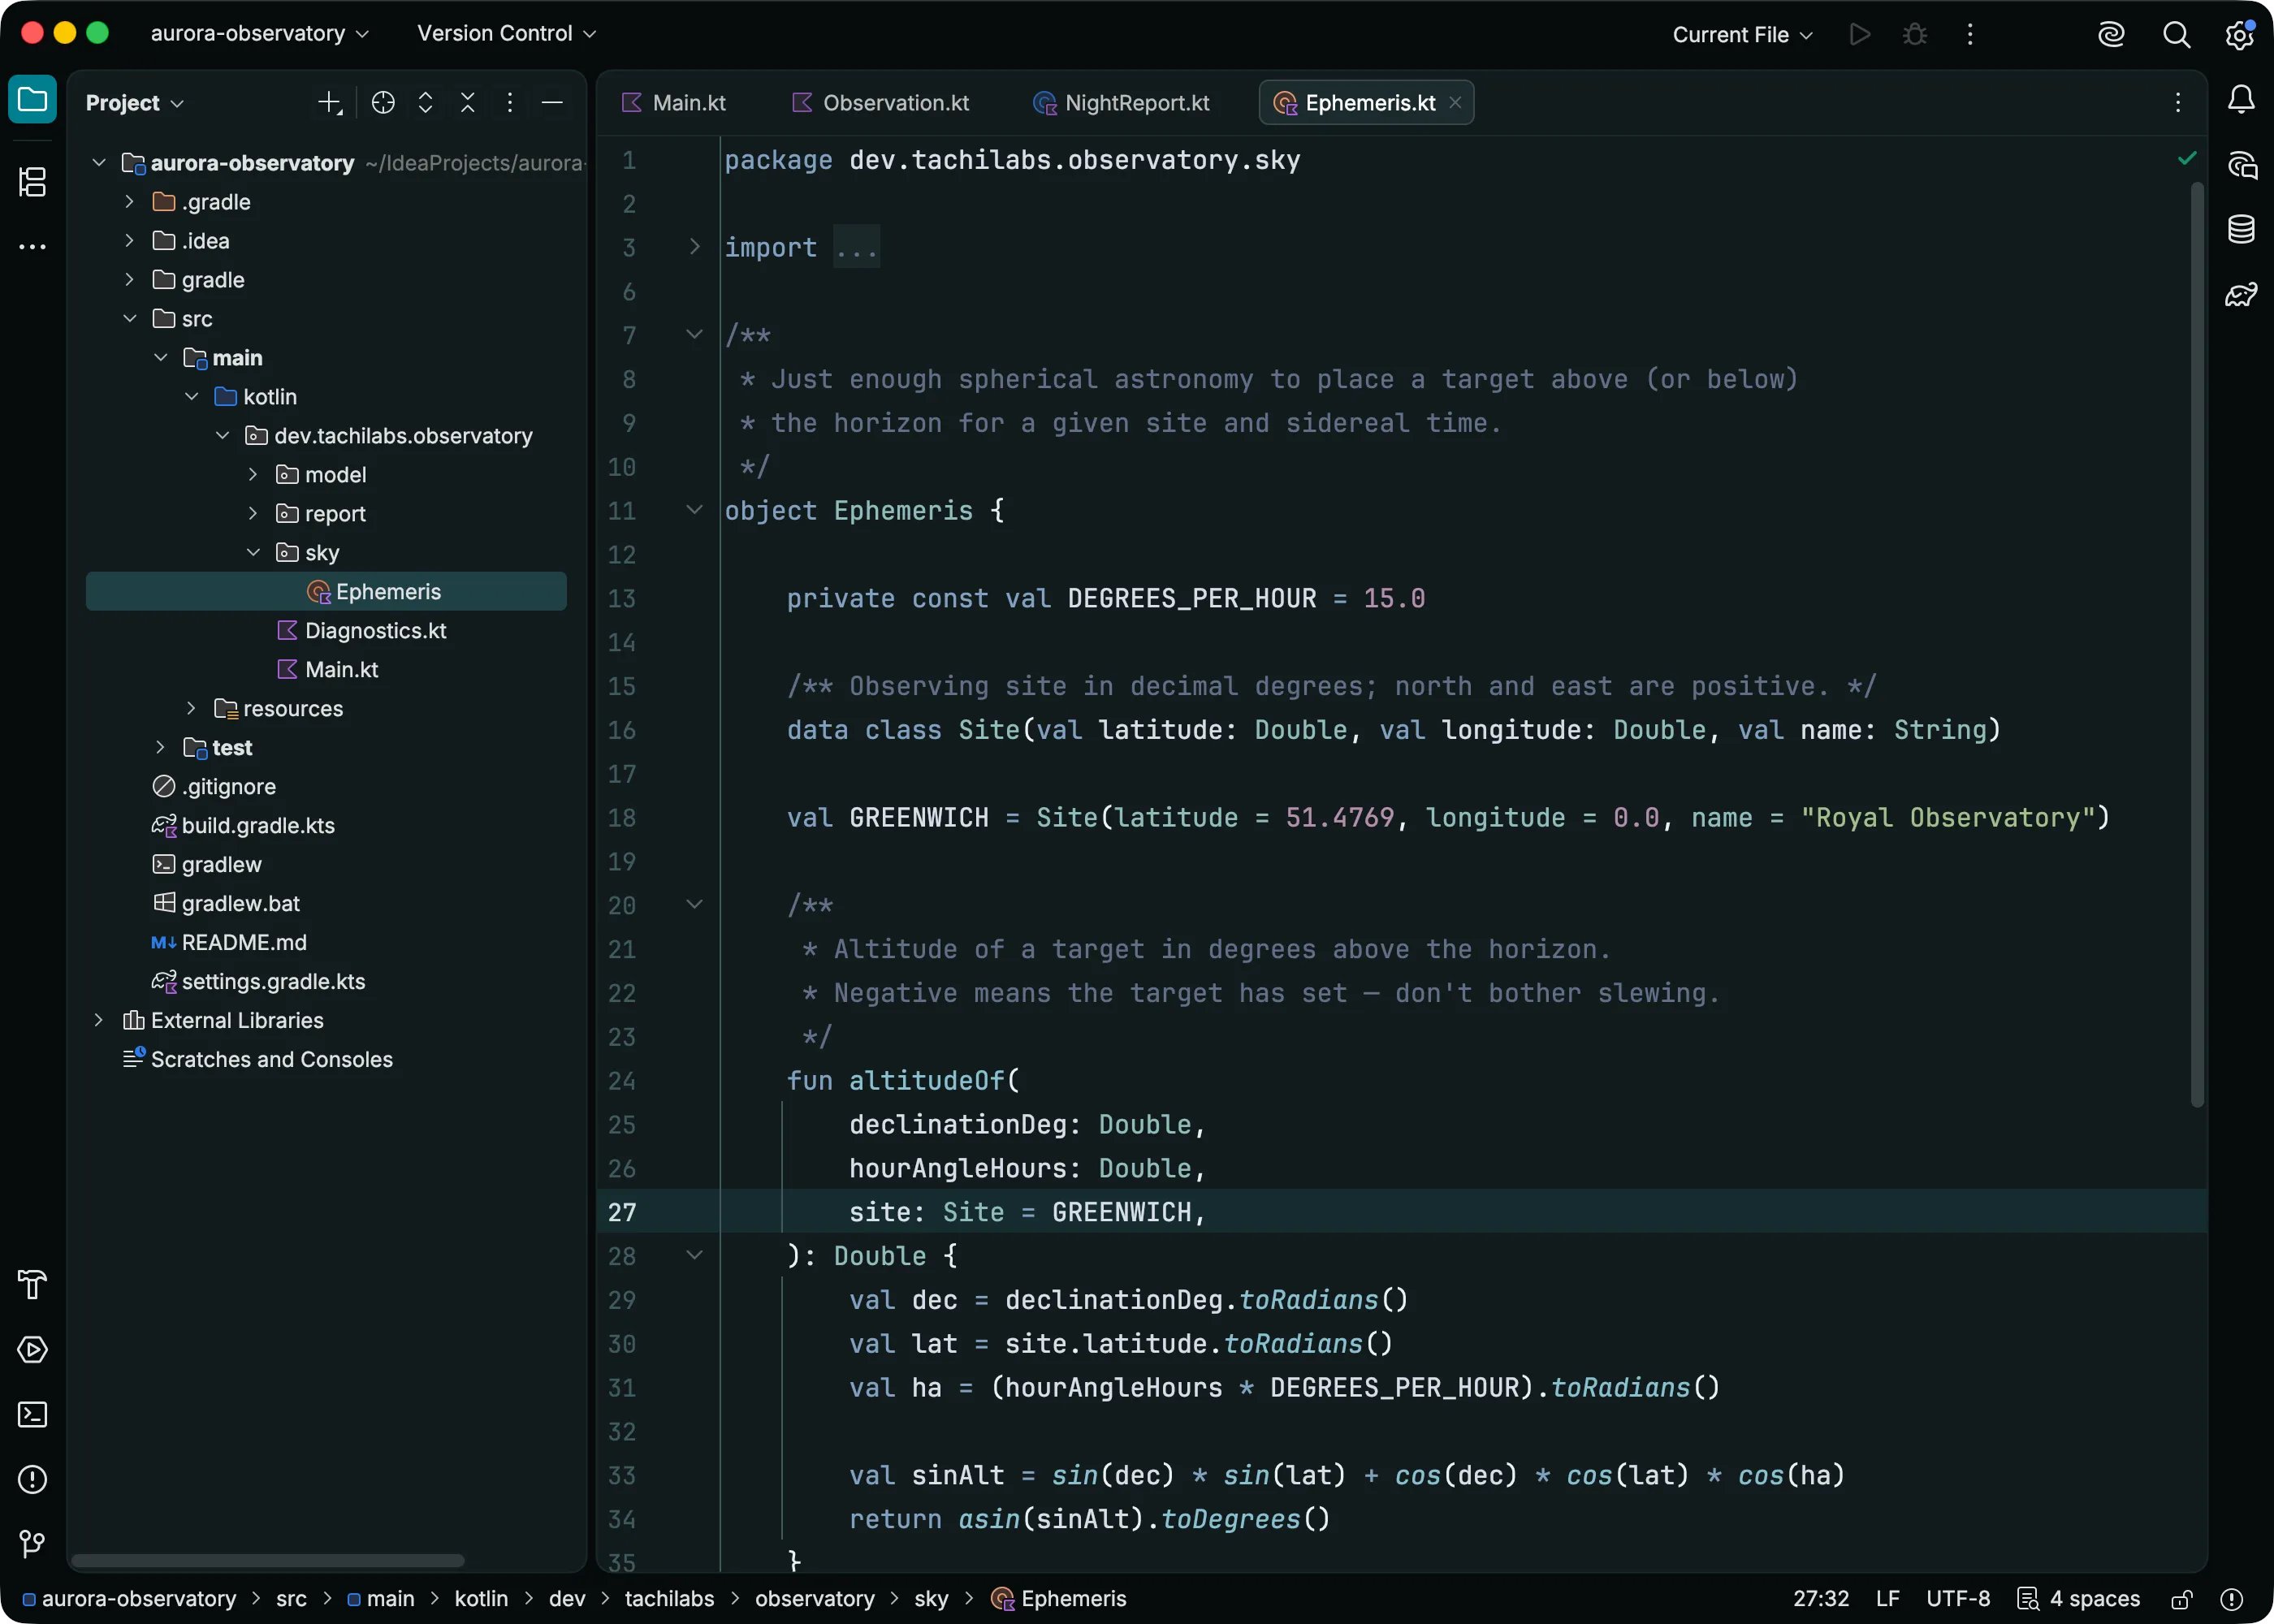Screen dimensions: 2274x1624
Task: Open Project panel options menu
Action: point(509,102)
